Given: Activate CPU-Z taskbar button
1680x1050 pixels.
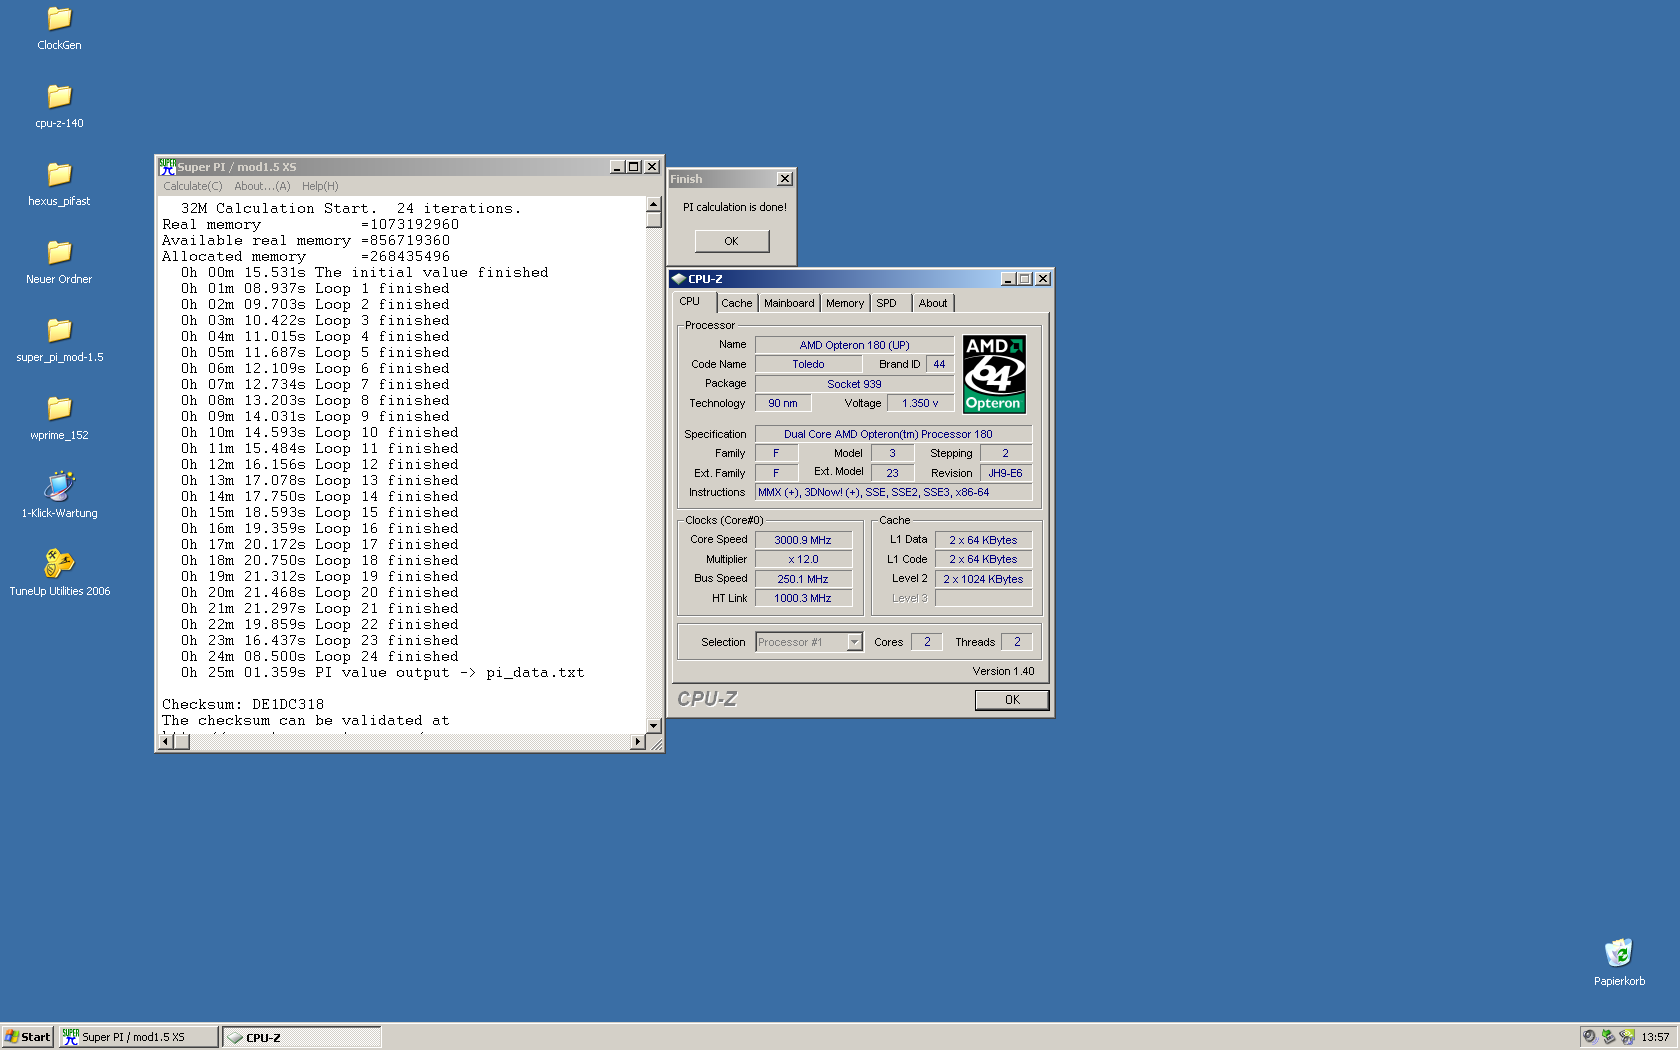Looking at the screenshot, I should (302, 1037).
